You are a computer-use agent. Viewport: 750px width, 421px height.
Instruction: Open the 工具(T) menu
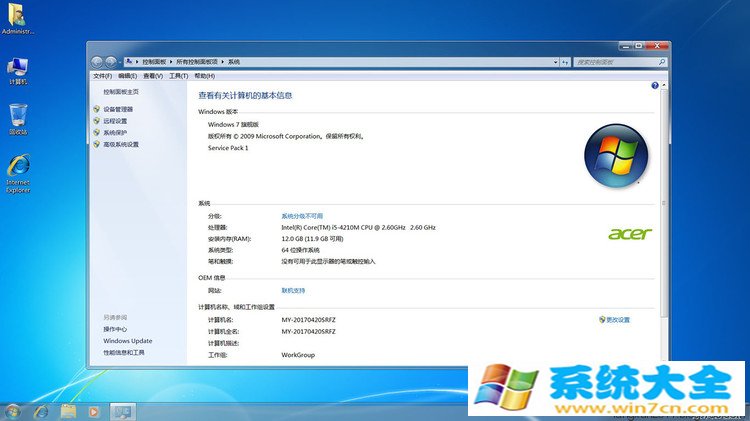[178, 76]
